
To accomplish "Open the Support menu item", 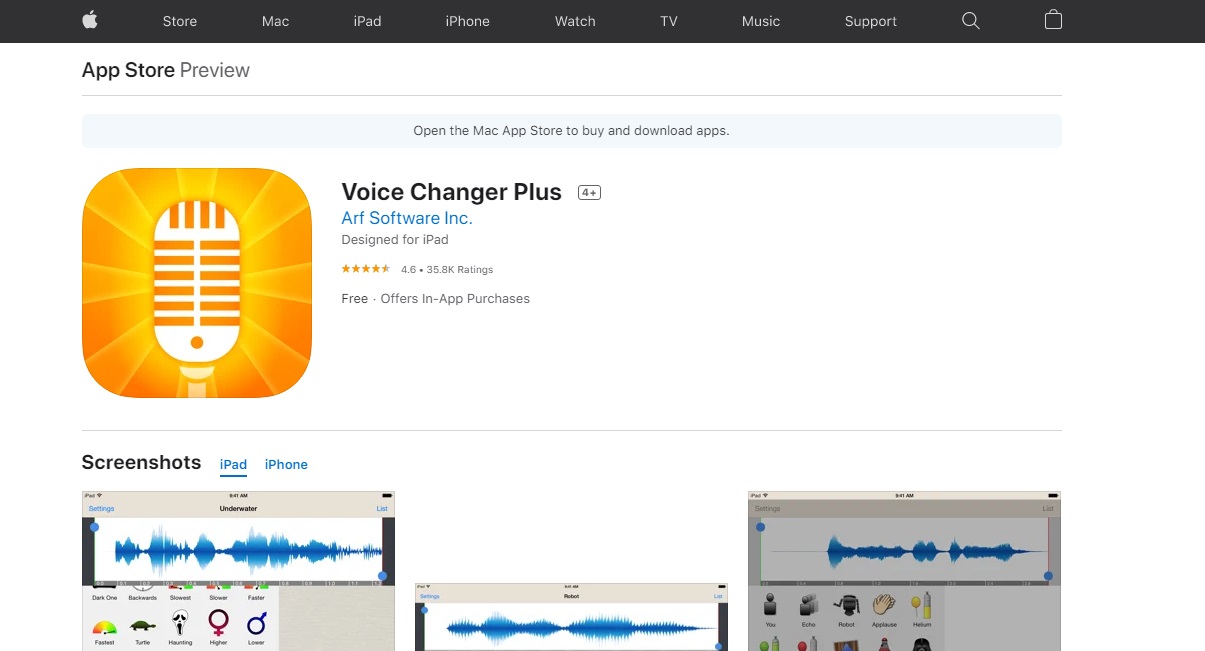I will pos(870,21).
